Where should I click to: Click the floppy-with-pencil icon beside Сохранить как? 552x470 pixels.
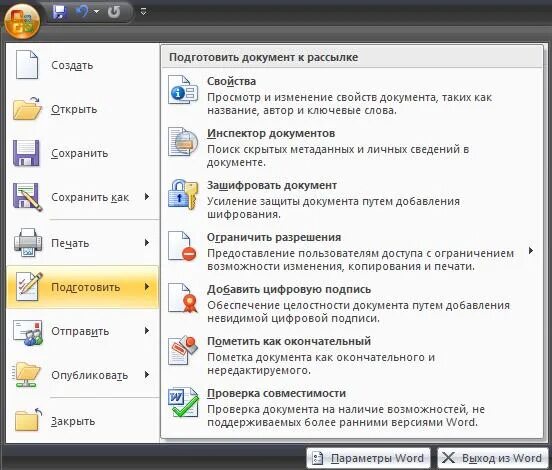[27, 197]
